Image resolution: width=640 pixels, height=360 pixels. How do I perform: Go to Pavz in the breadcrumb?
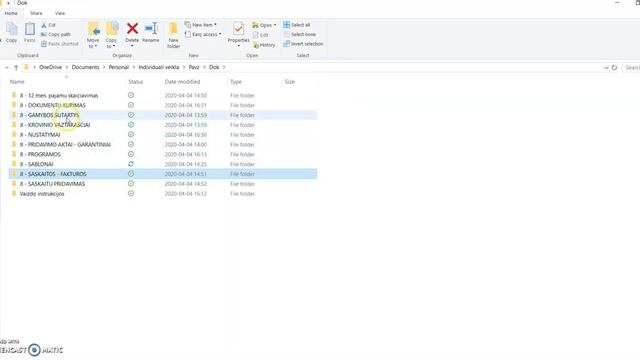194,67
